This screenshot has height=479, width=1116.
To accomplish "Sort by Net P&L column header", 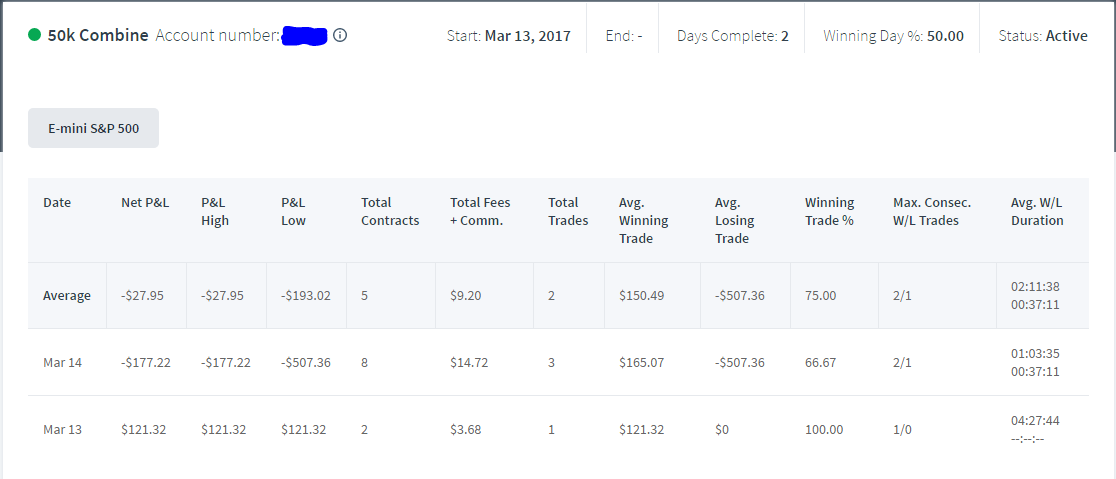I will coord(145,203).
